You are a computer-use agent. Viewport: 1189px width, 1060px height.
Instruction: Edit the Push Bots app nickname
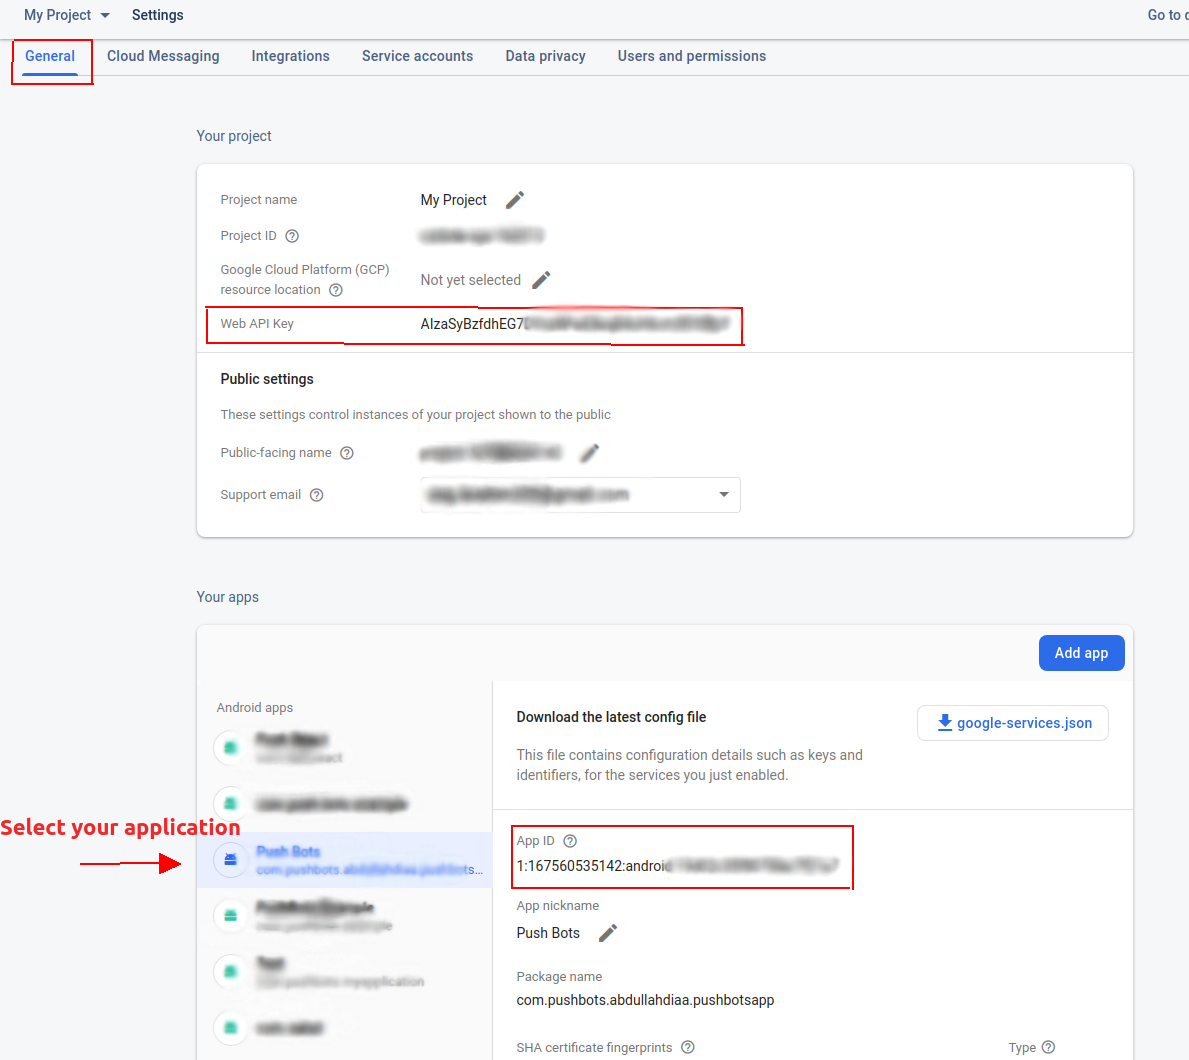(x=607, y=933)
